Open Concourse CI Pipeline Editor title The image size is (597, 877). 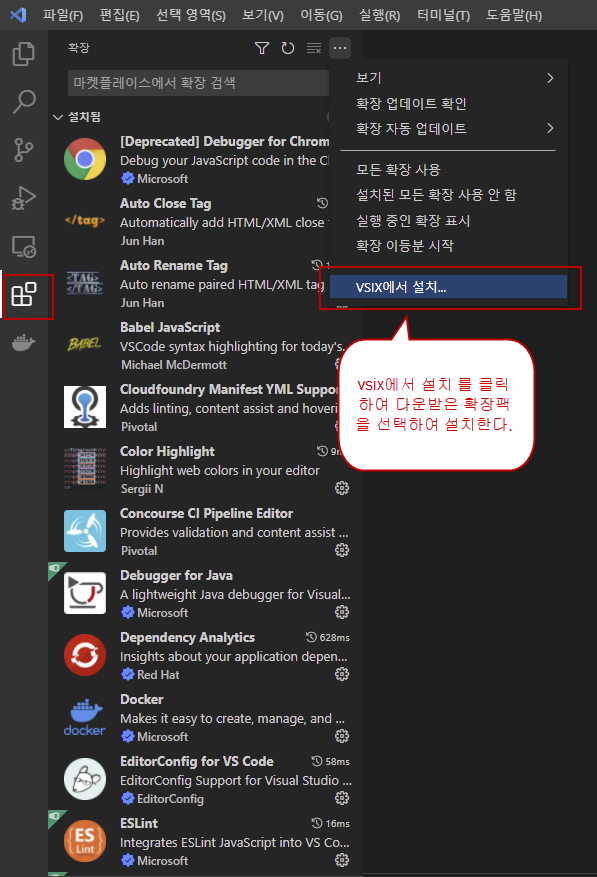206,513
